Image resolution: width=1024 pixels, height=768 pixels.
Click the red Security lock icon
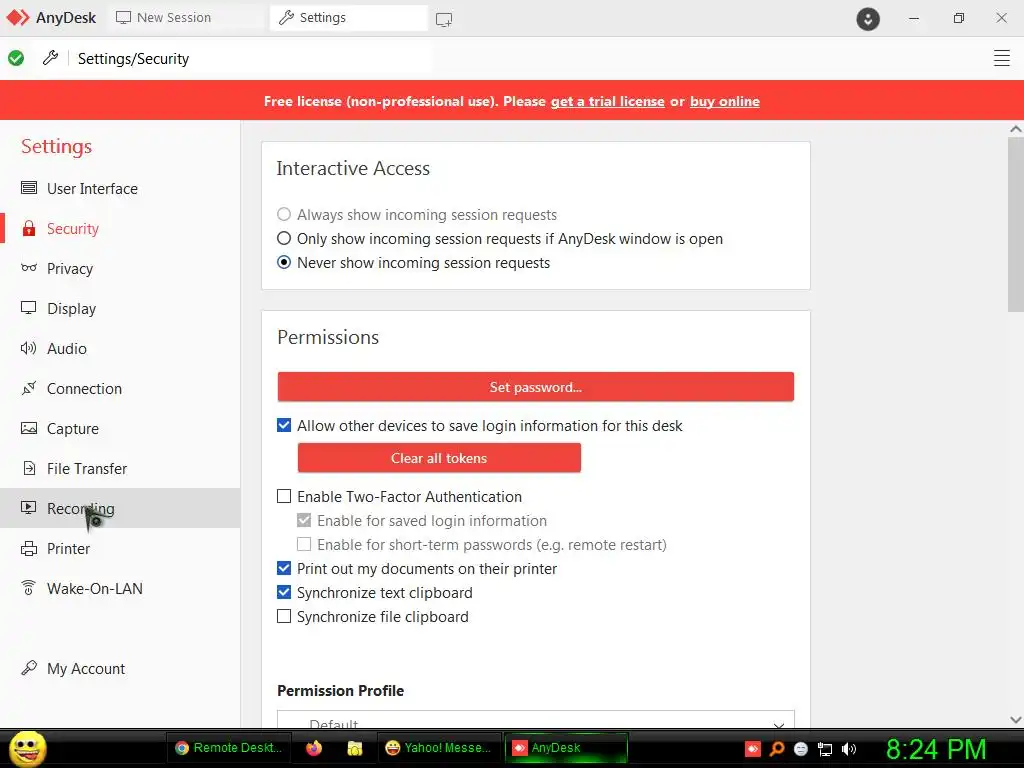29,228
